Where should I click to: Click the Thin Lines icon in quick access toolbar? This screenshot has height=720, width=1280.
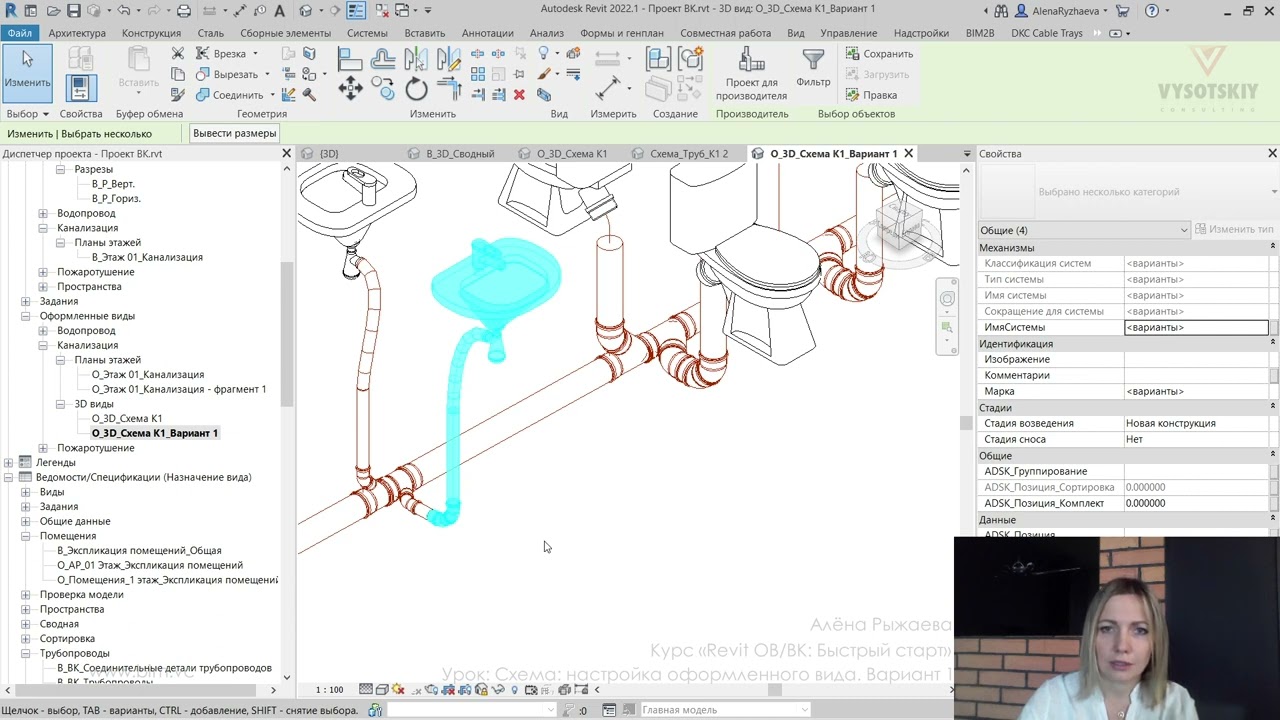click(x=356, y=11)
